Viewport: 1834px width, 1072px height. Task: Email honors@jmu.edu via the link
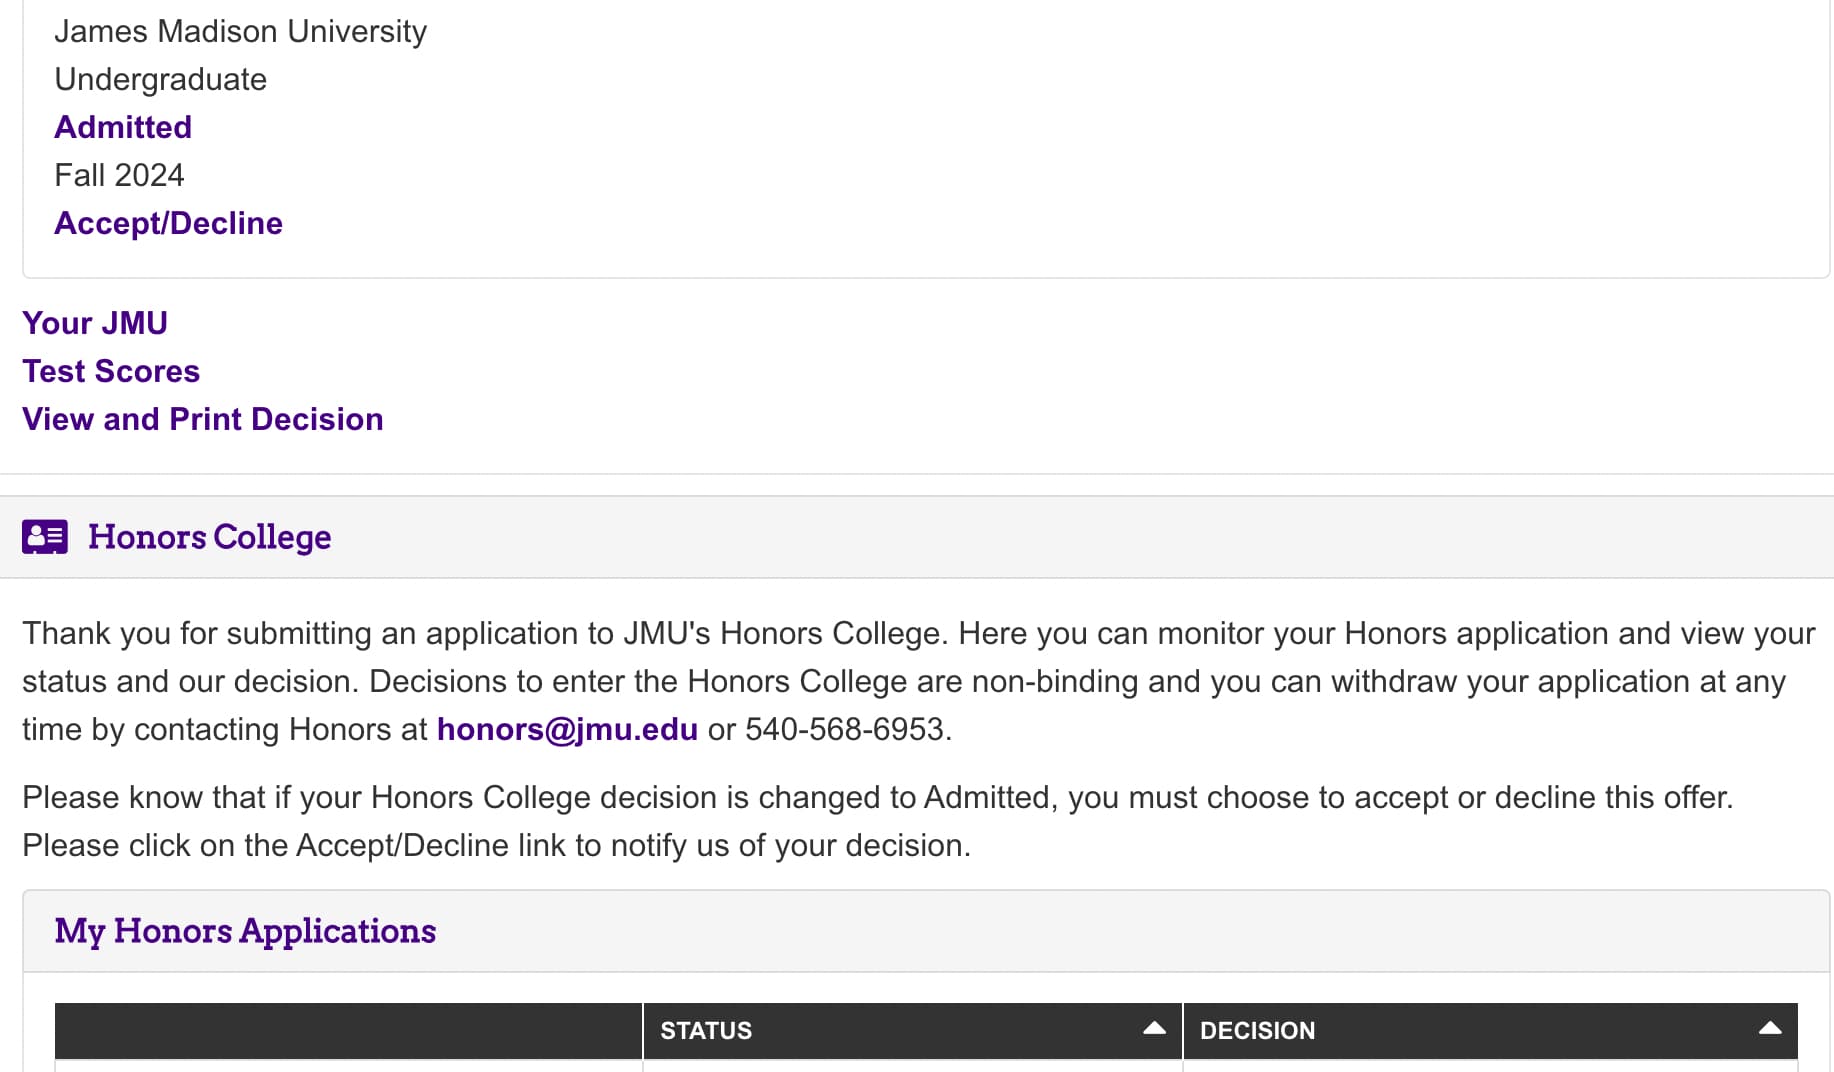567,729
